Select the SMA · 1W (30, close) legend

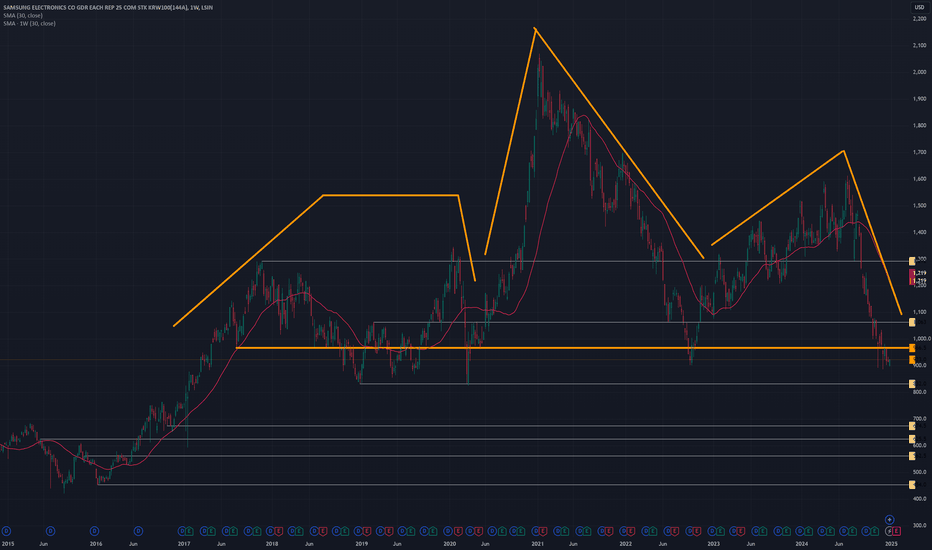(x=30, y=23)
